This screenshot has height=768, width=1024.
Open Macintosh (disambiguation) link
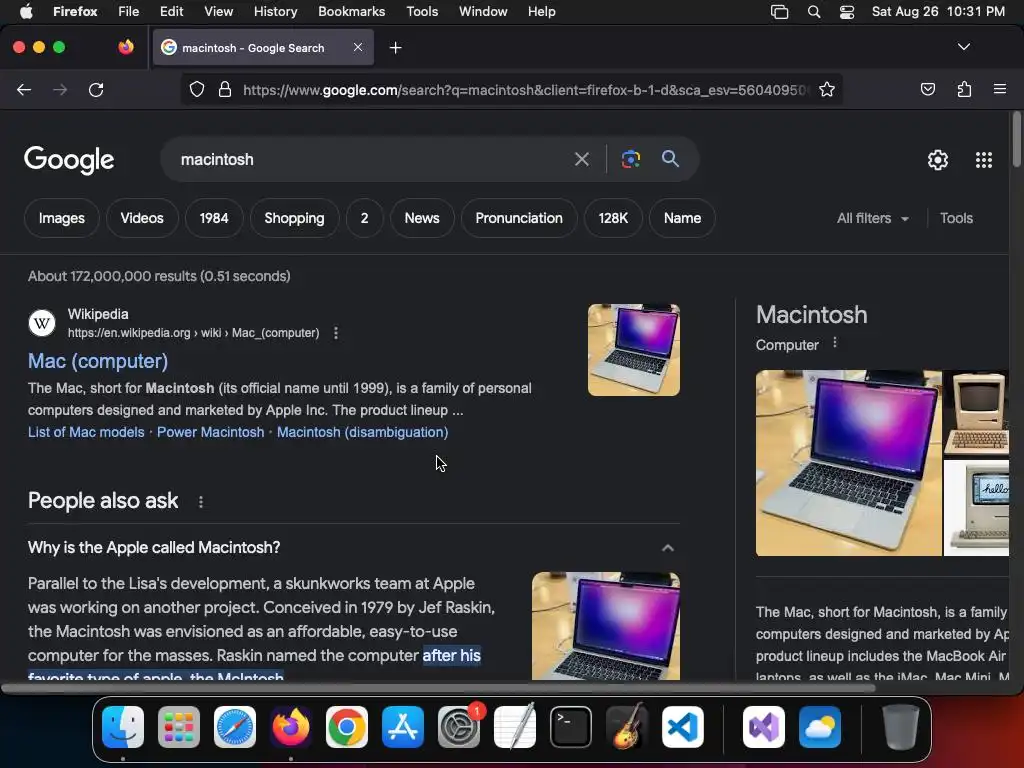coord(362,432)
